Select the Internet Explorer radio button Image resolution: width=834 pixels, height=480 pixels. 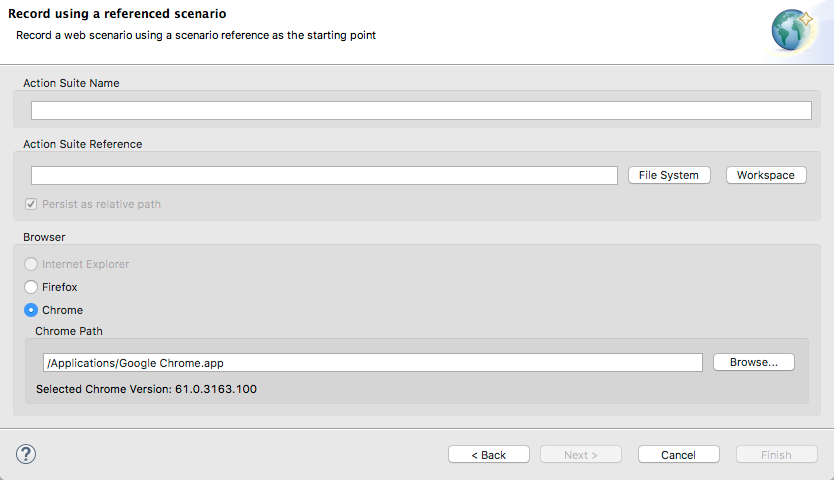click(x=31, y=264)
